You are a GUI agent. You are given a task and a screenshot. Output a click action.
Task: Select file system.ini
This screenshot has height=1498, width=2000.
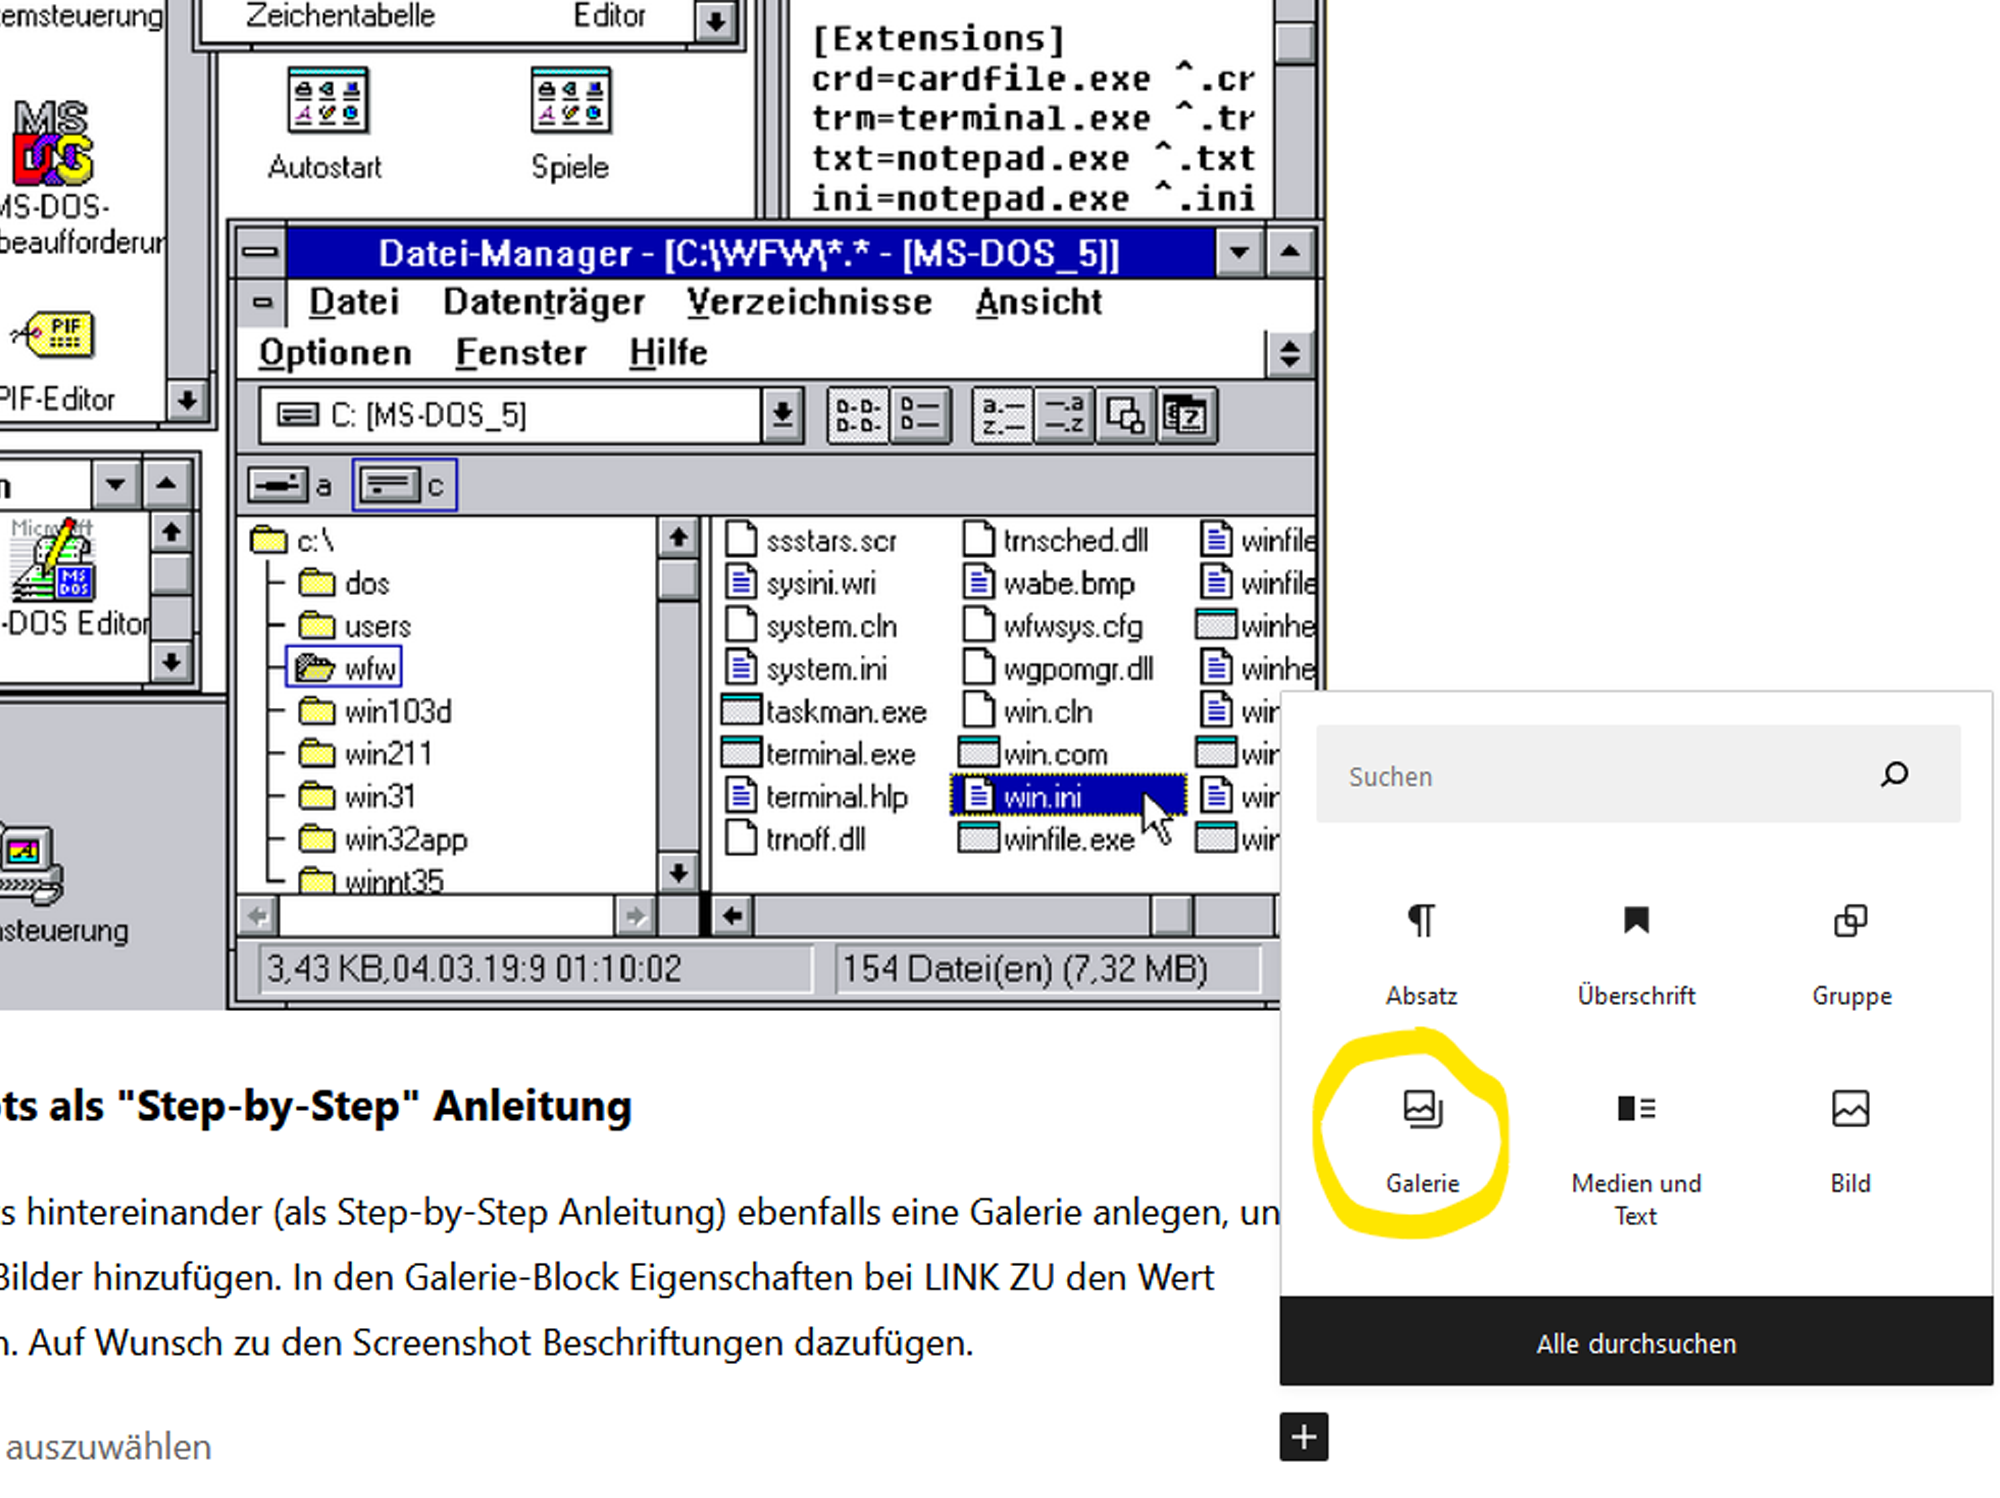806,668
